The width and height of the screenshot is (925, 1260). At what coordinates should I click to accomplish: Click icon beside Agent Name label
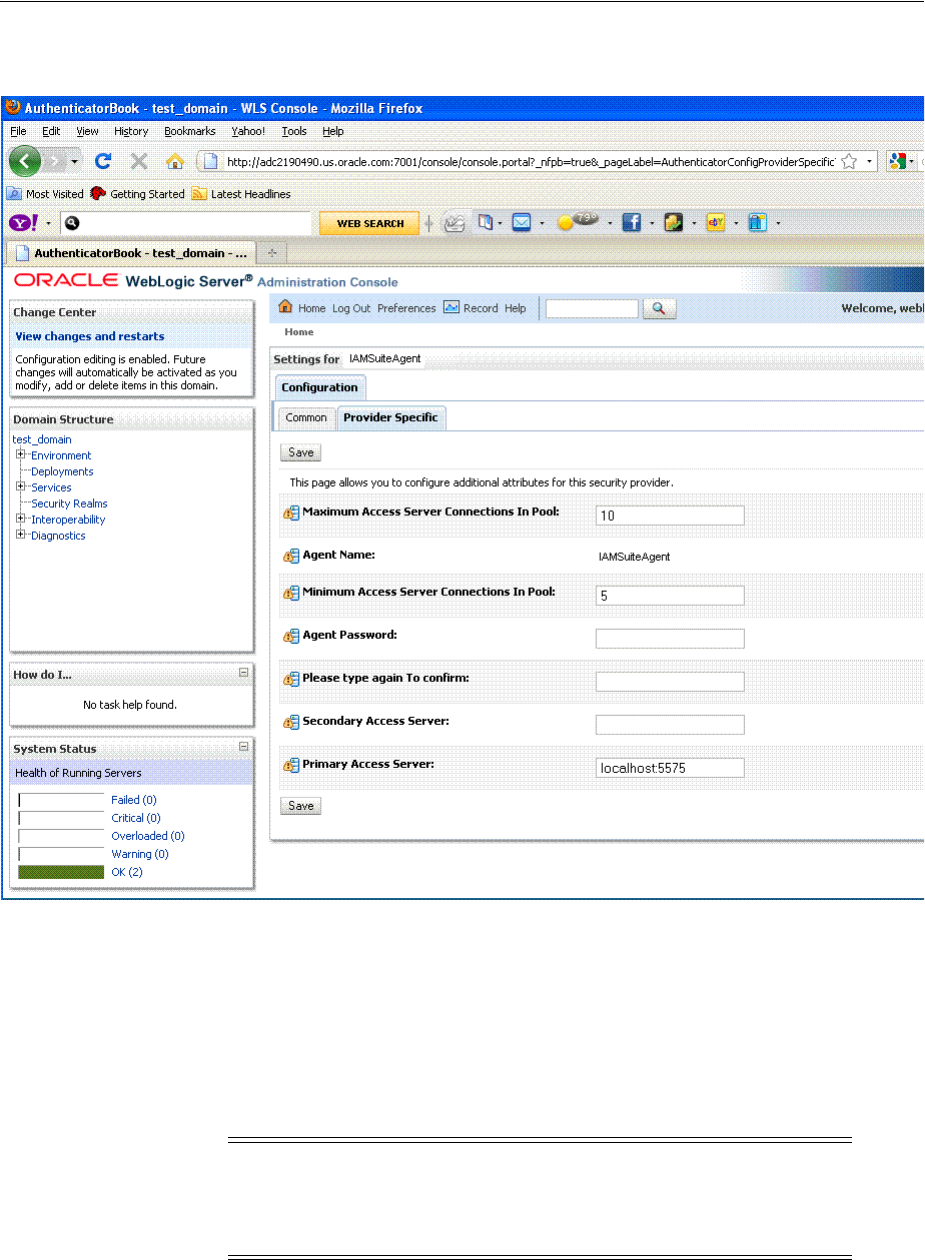[x=291, y=556]
